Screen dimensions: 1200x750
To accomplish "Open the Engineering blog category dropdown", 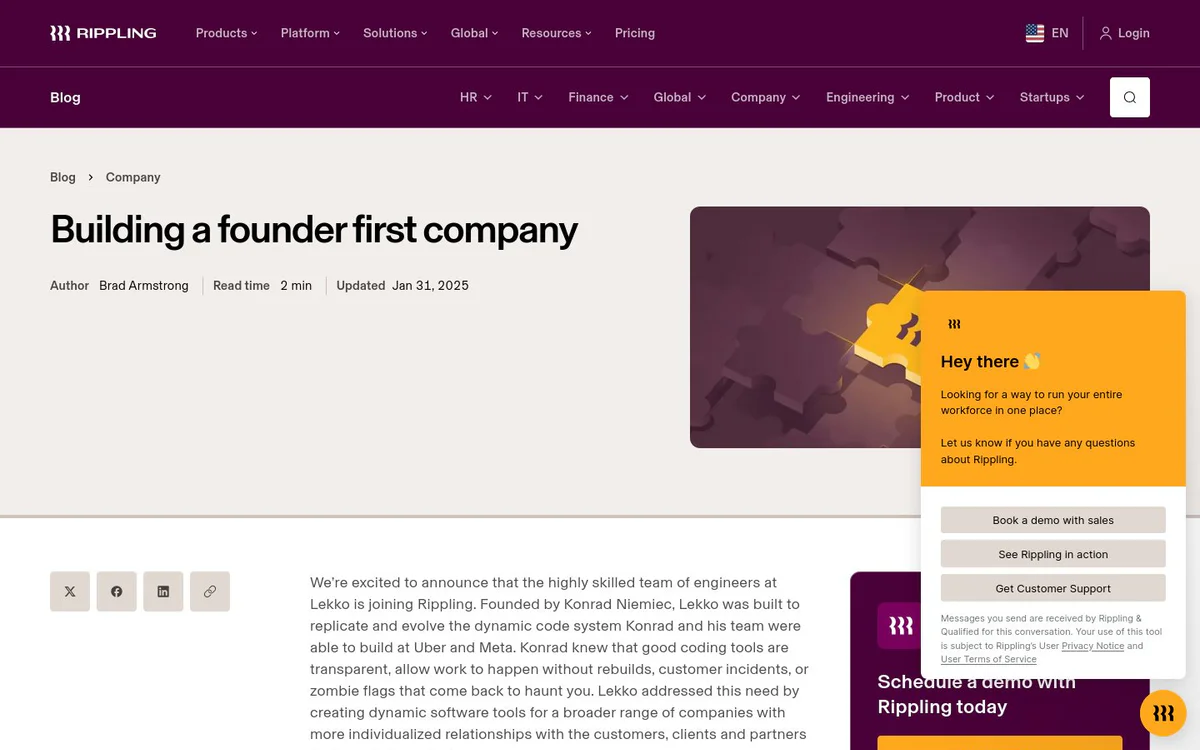I will (x=867, y=97).
